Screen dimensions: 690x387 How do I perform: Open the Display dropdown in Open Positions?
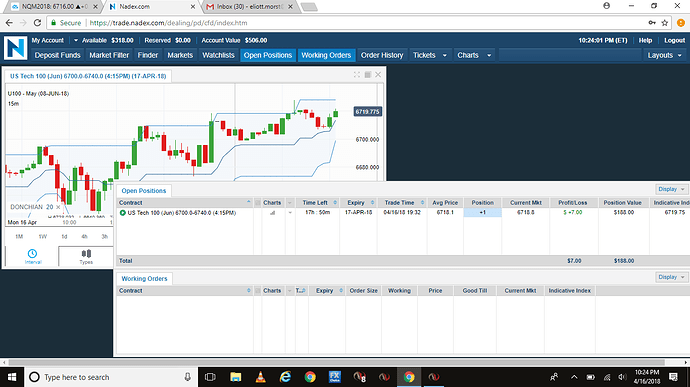(671, 189)
